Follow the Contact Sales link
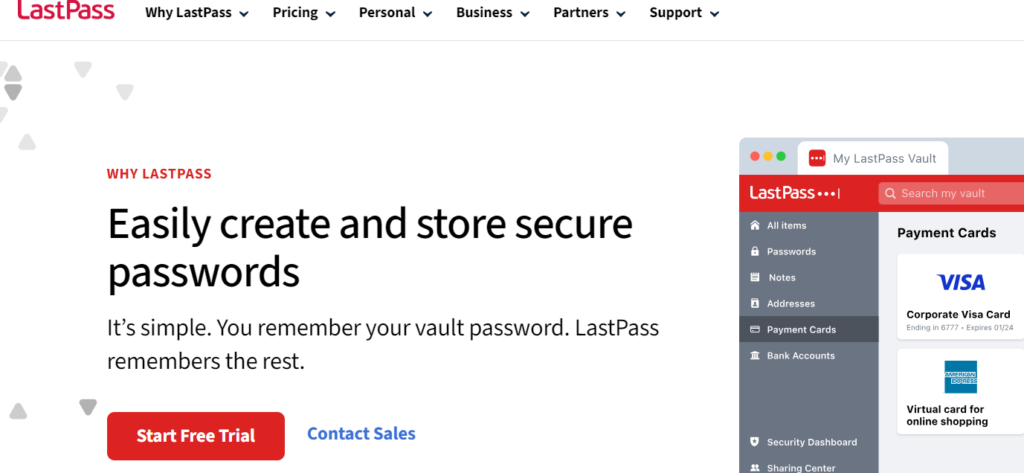 [361, 434]
